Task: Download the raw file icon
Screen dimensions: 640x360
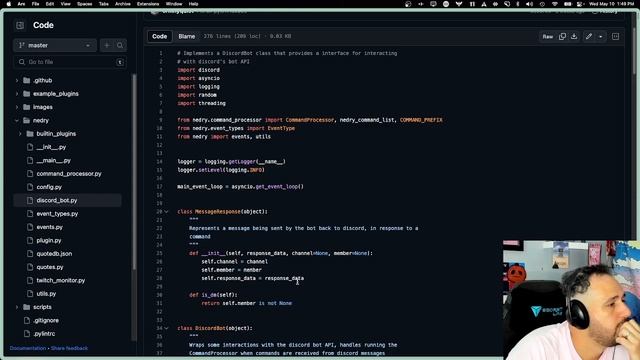Action: click(574, 36)
